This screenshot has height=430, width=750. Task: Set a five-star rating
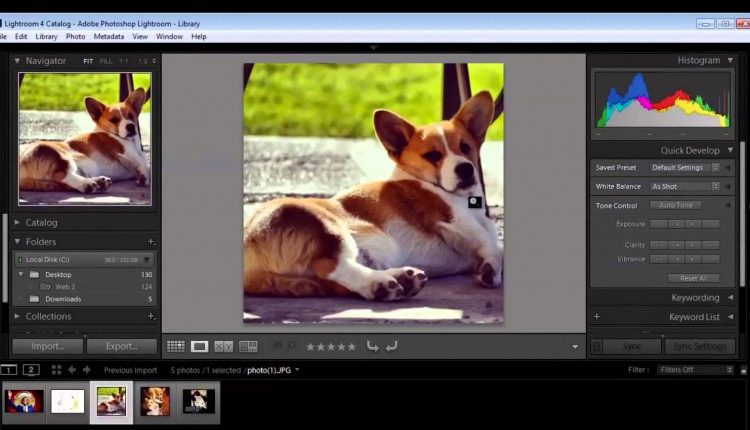352,347
